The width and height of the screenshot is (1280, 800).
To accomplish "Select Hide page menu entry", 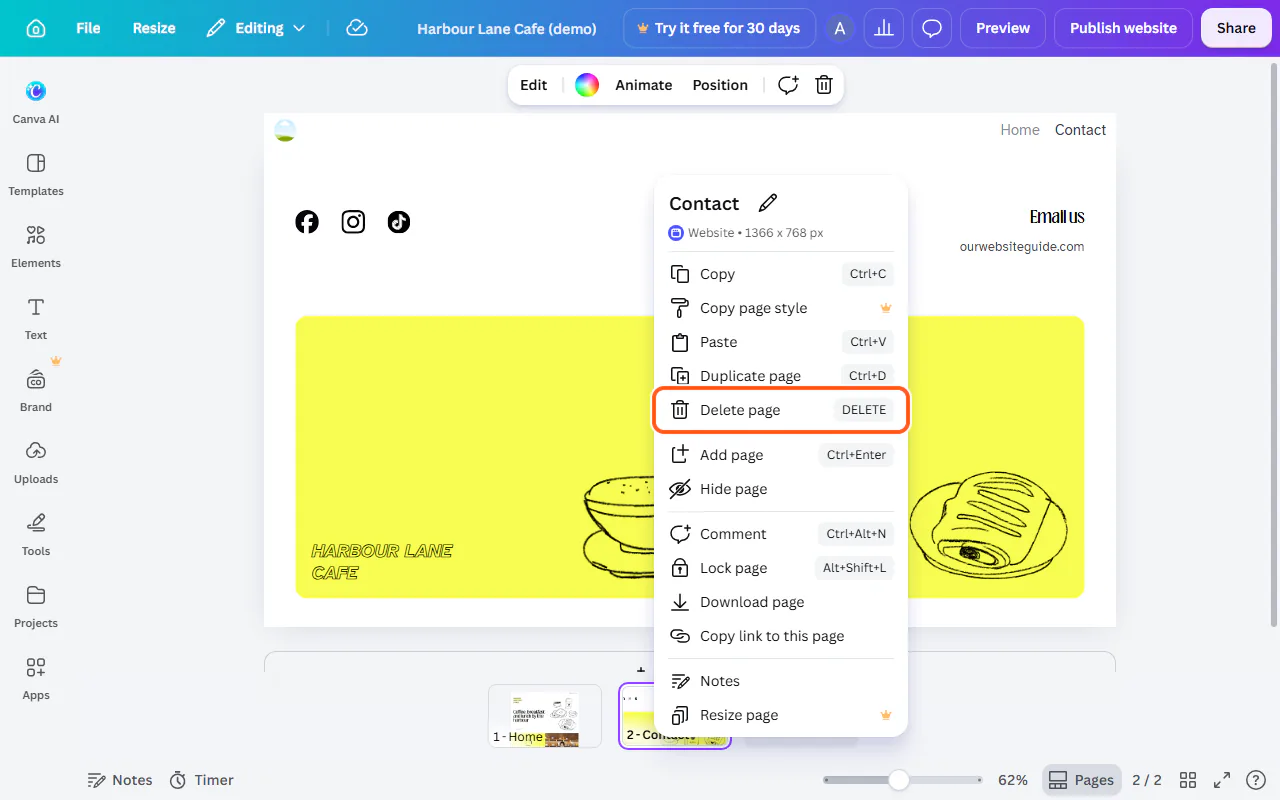I will (781, 489).
